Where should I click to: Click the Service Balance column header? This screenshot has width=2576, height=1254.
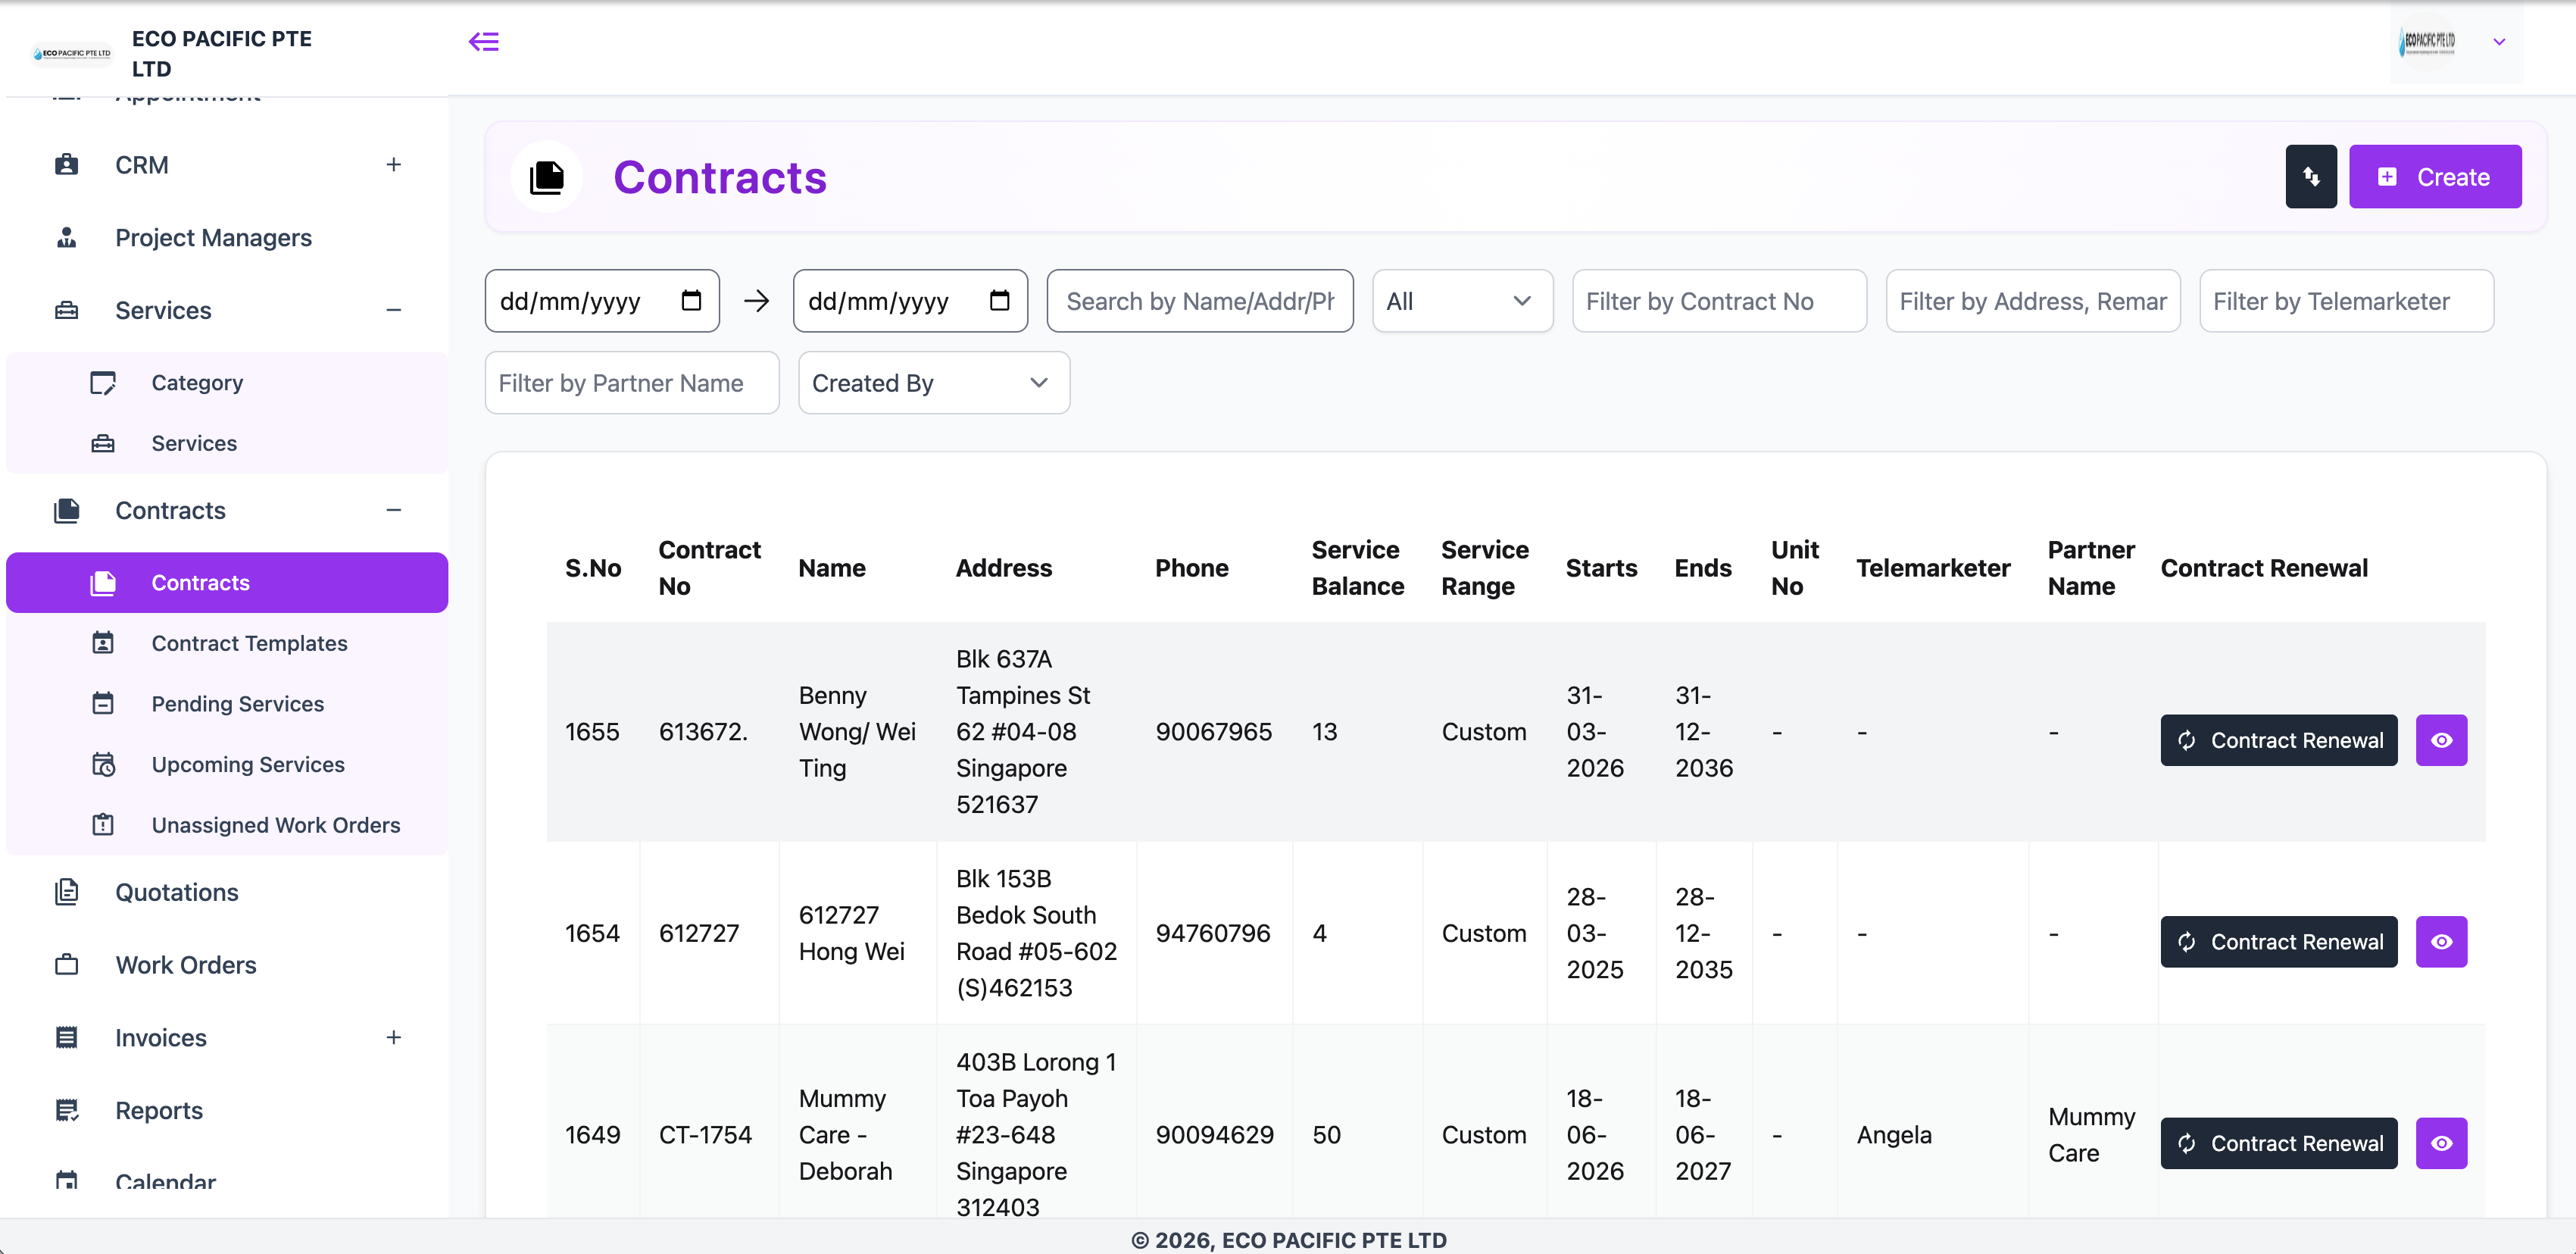1357,567
